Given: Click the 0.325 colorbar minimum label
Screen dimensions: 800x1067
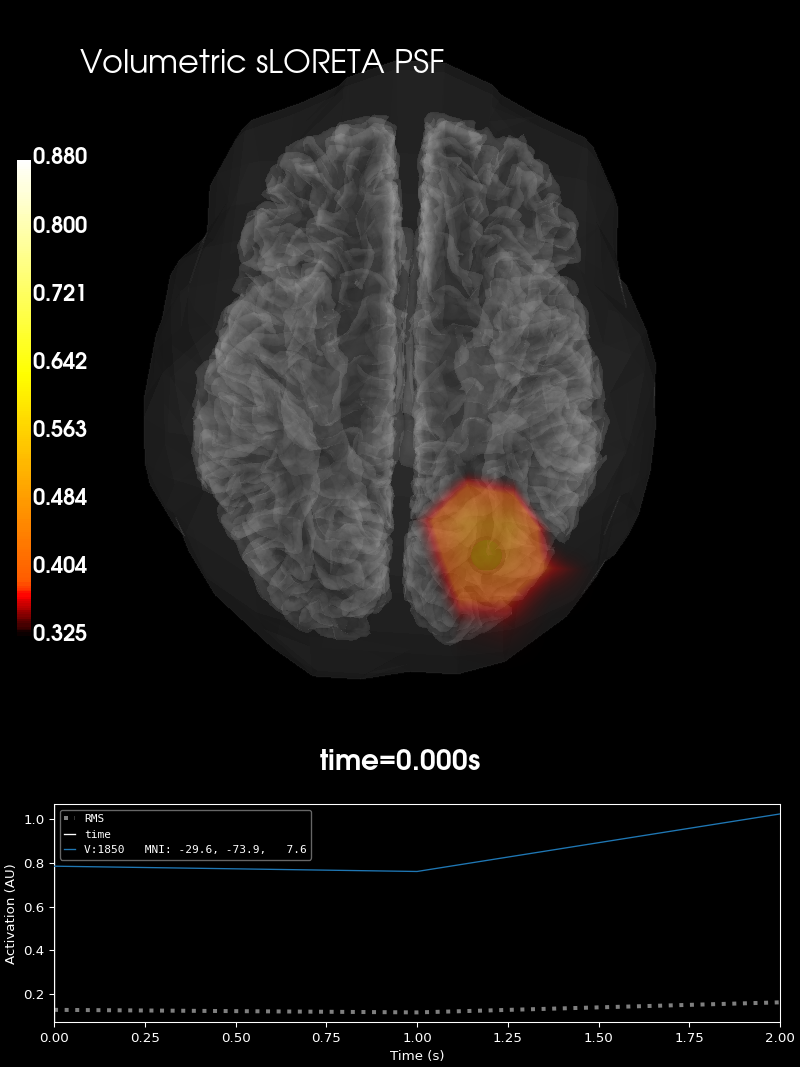Looking at the screenshot, I should click(60, 633).
